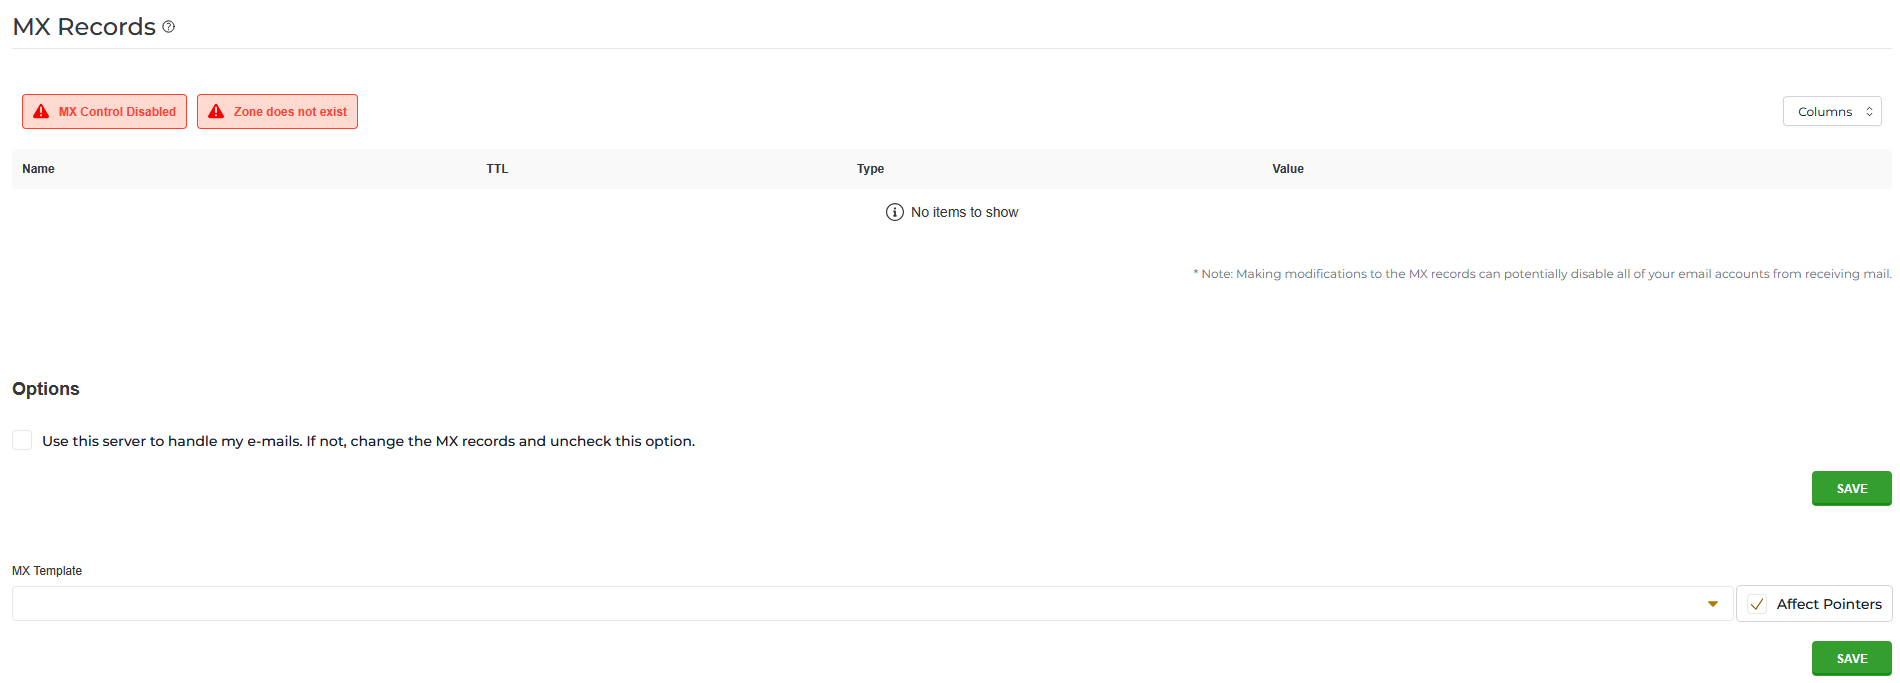Click warning triangle in Zone does not exist badge
This screenshot has height=683, width=1900.
(216, 111)
